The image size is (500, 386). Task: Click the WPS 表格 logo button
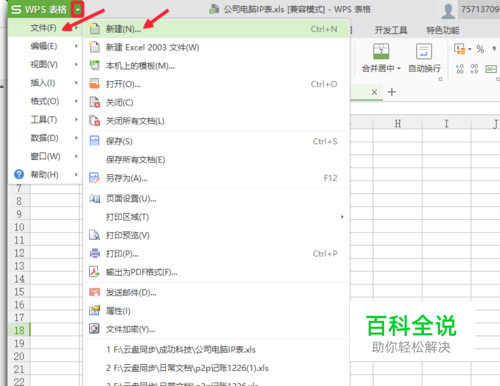point(39,9)
